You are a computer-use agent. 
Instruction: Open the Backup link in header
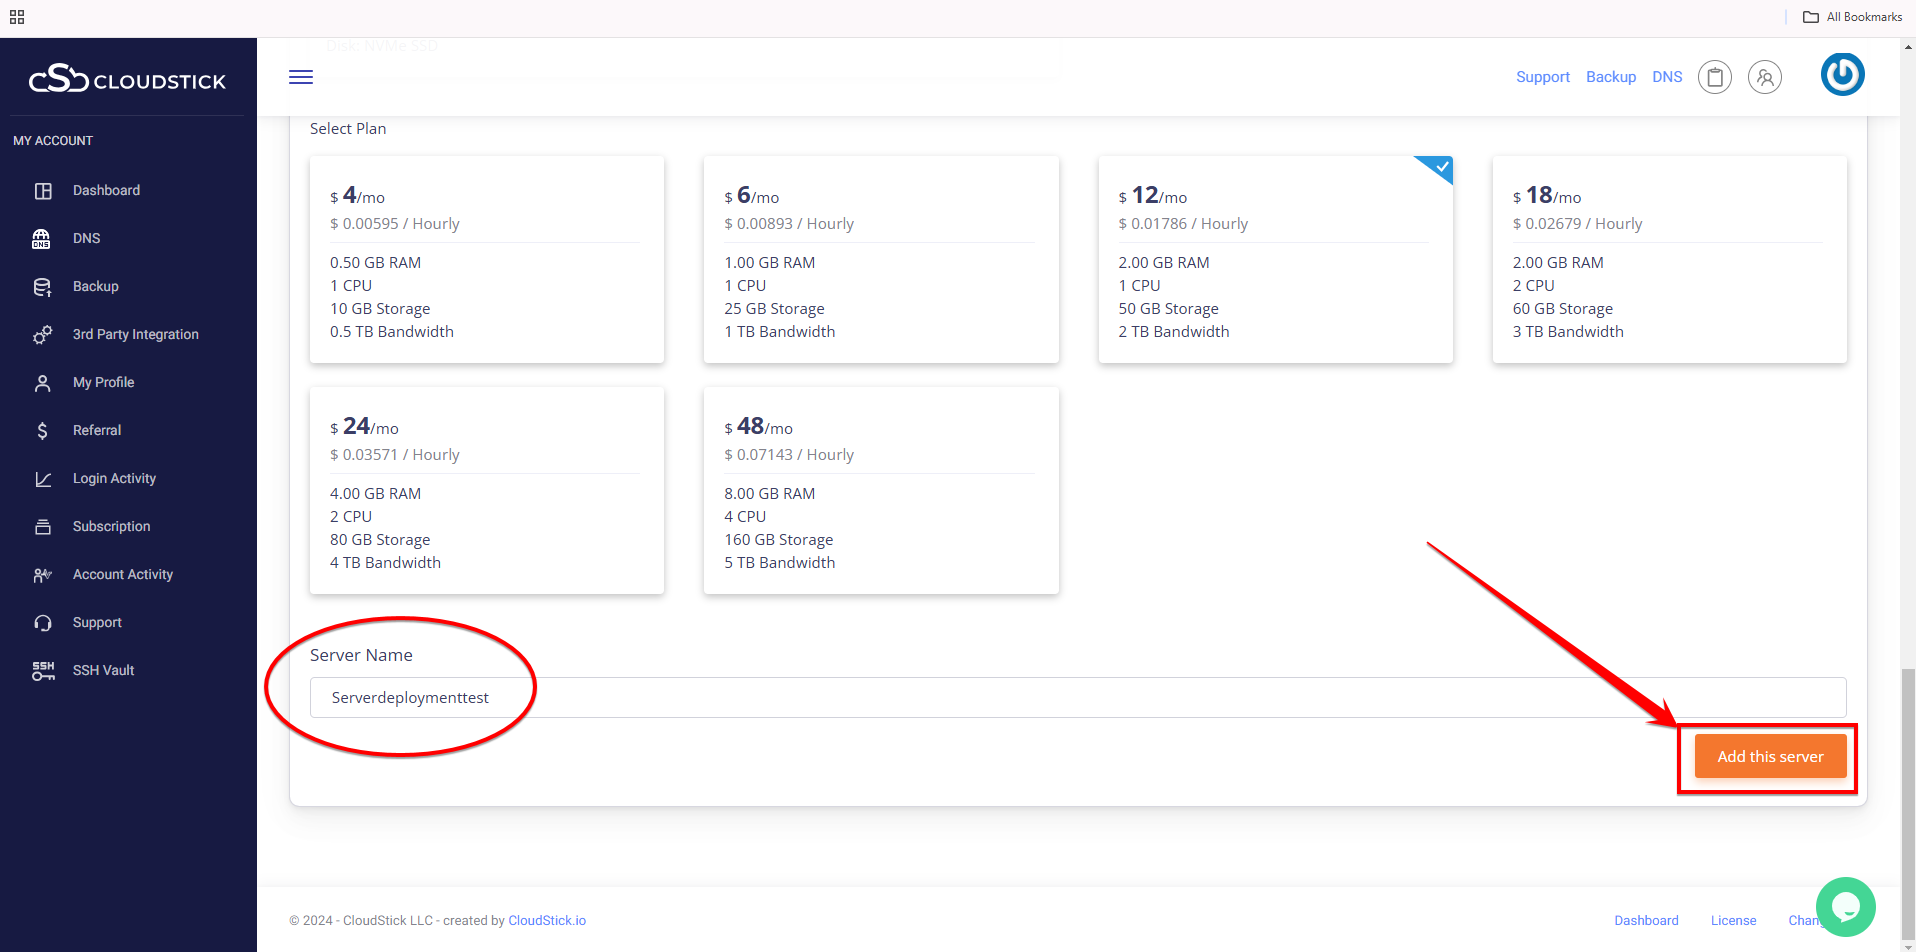pyautogui.click(x=1610, y=77)
